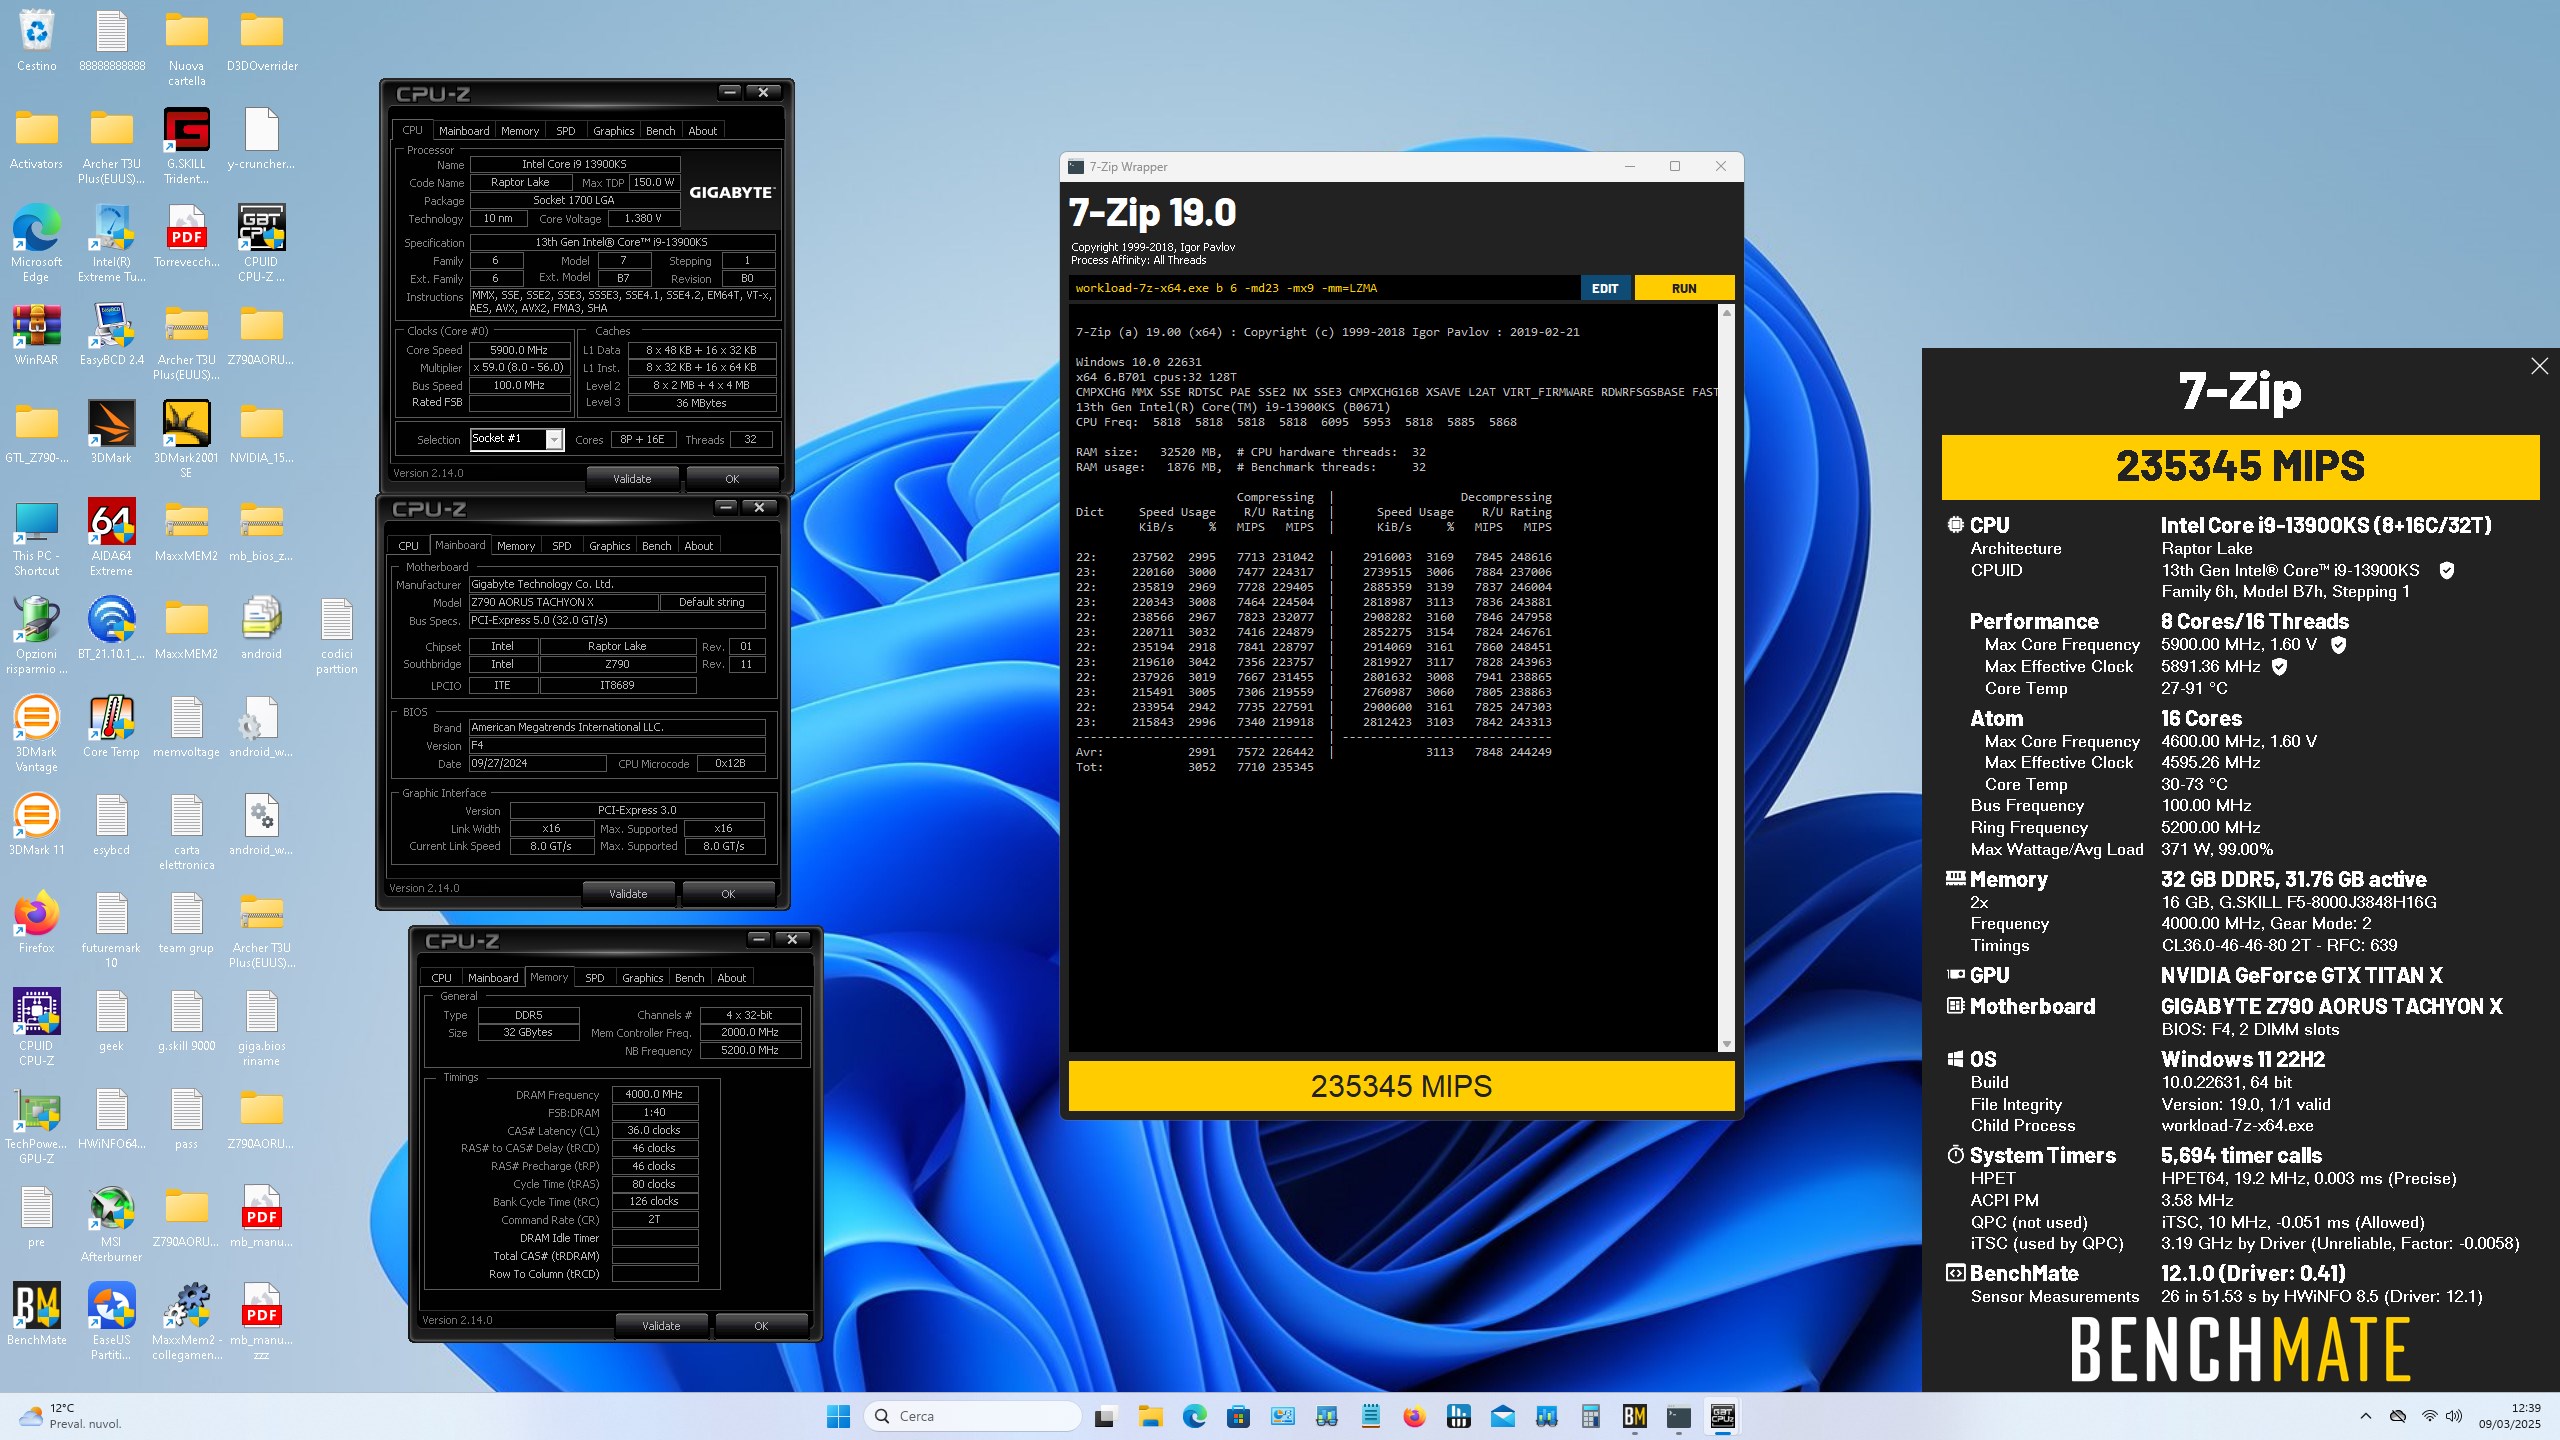Image resolution: width=2560 pixels, height=1440 pixels.
Task: Open Calculator from the taskbar
Action: tap(1591, 1416)
